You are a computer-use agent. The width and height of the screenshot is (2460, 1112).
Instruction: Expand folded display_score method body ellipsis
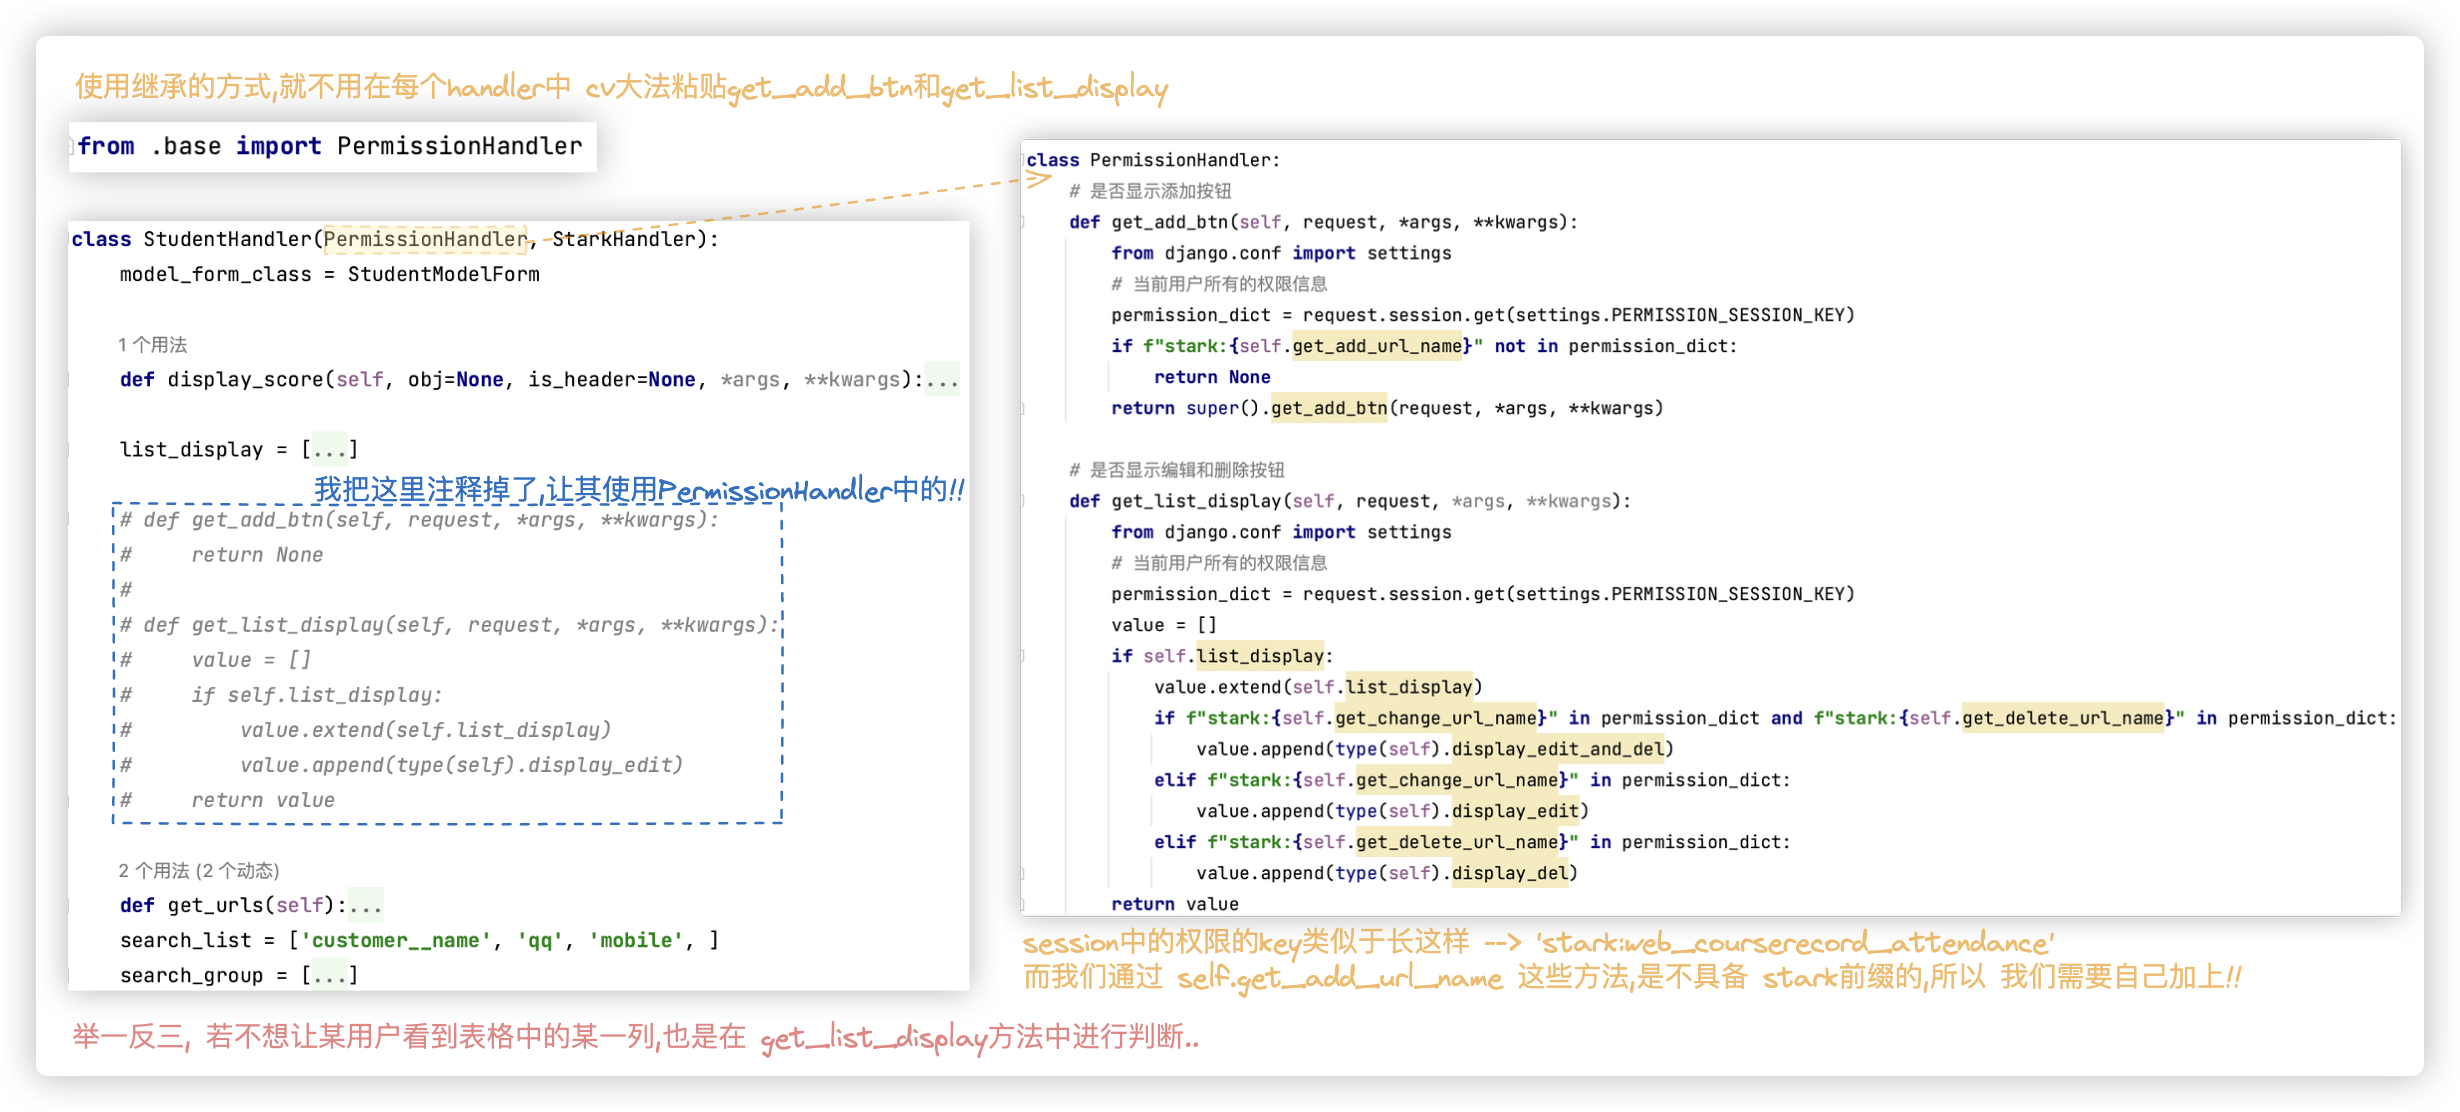click(941, 380)
